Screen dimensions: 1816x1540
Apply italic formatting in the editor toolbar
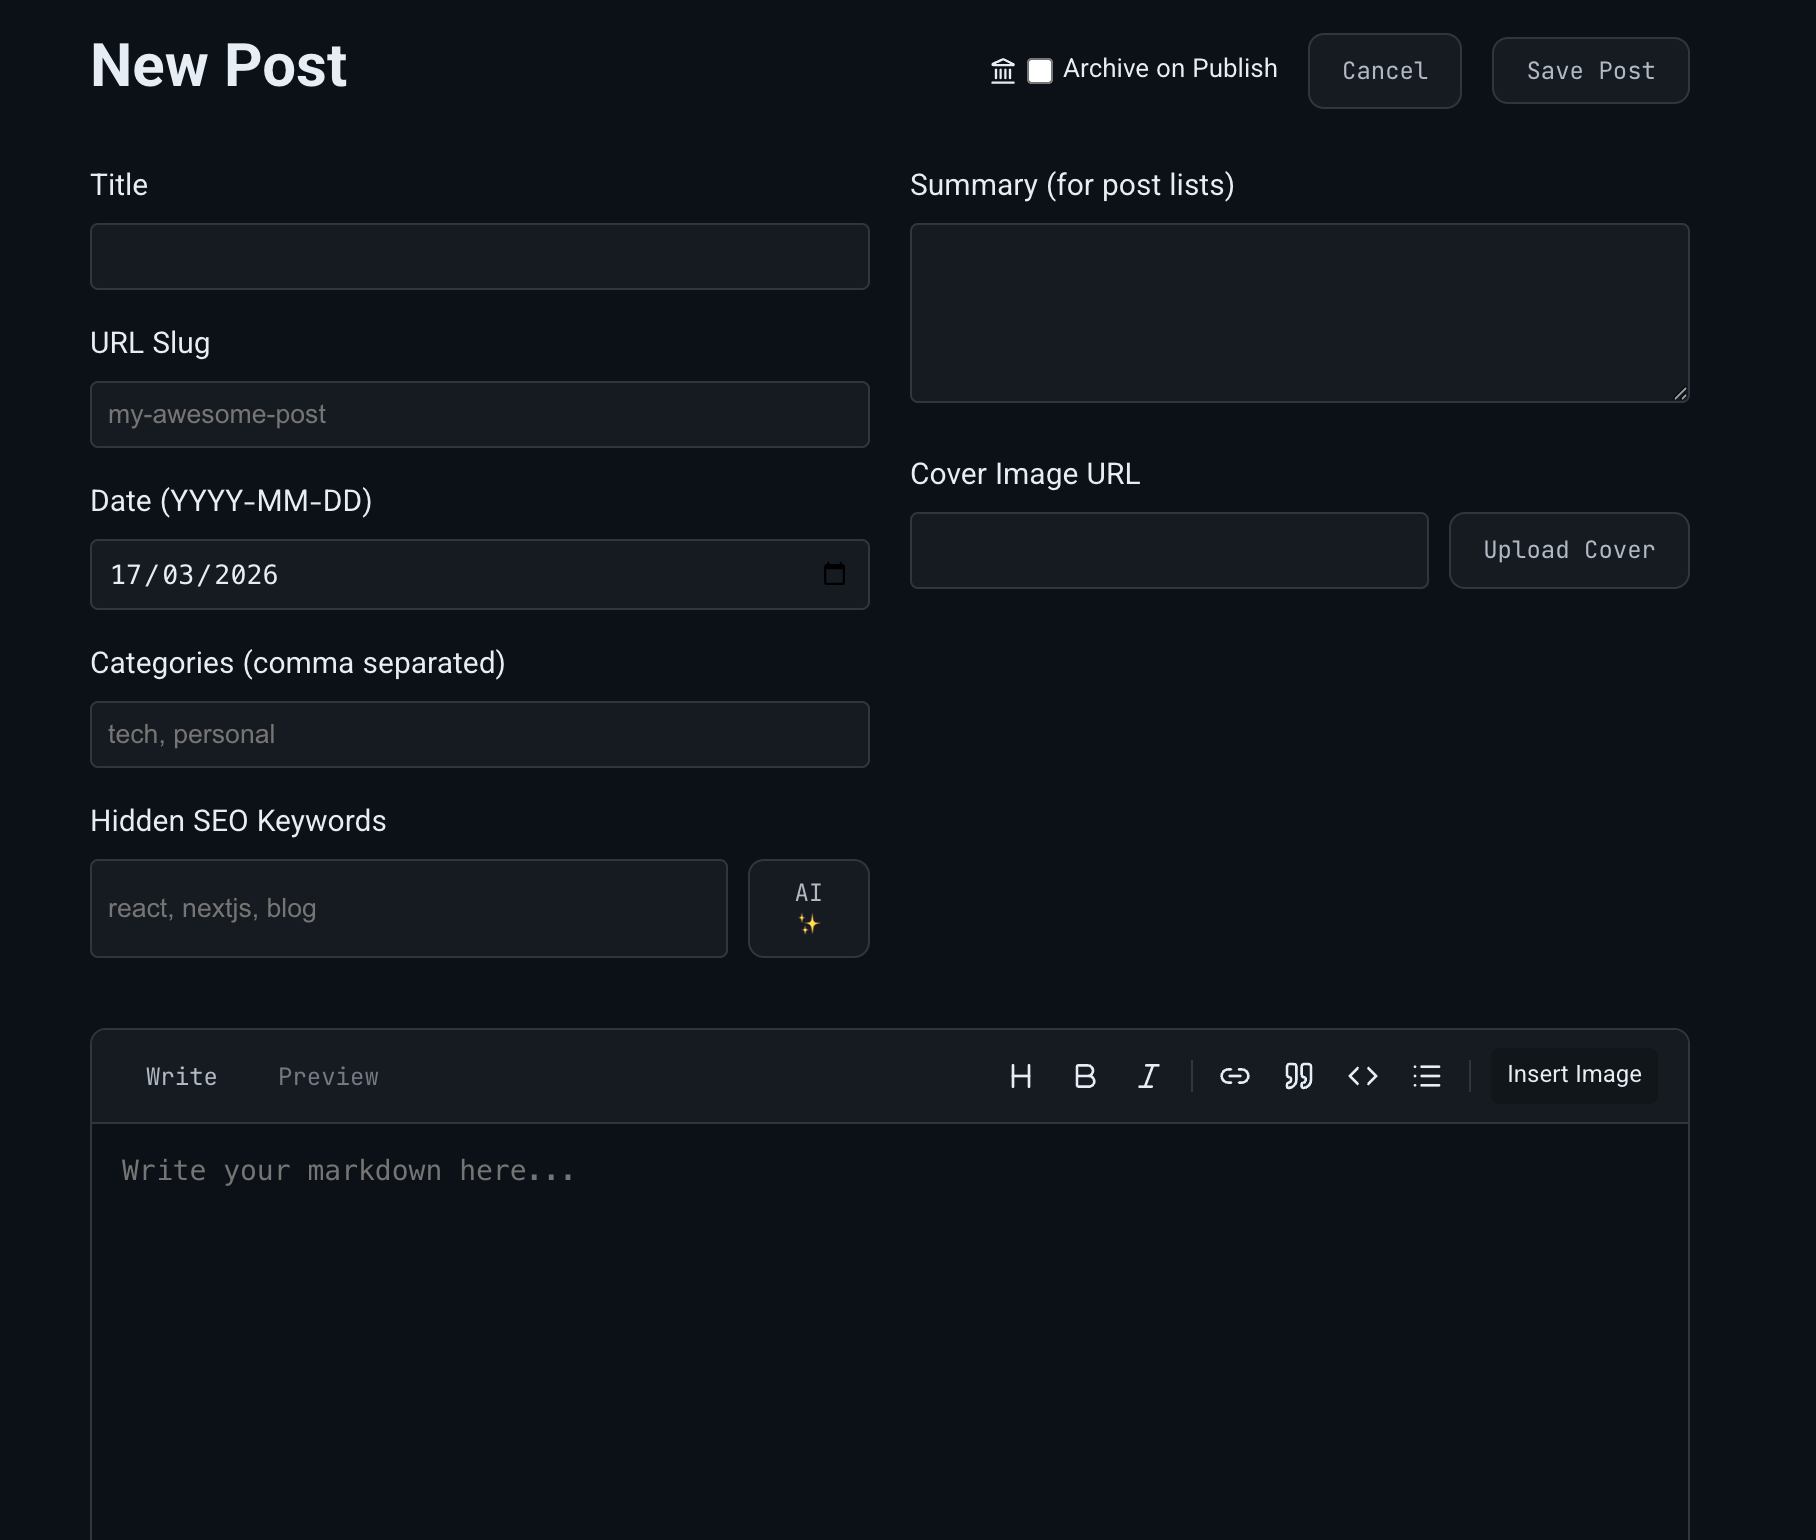click(1148, 1076)
